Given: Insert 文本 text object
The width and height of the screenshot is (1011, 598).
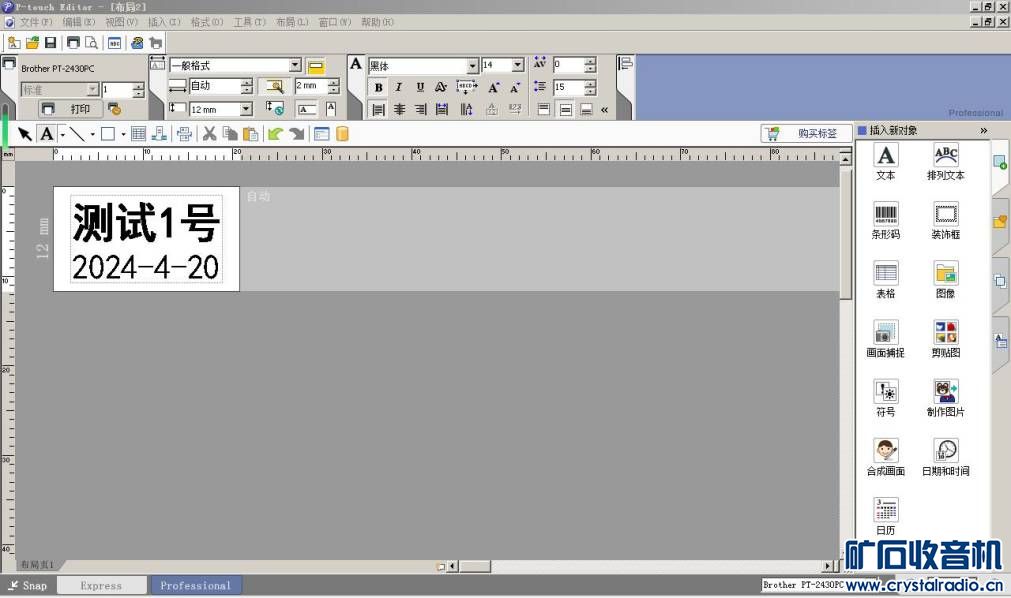Looking at the screenshot, I should click(x=885, y=162).
